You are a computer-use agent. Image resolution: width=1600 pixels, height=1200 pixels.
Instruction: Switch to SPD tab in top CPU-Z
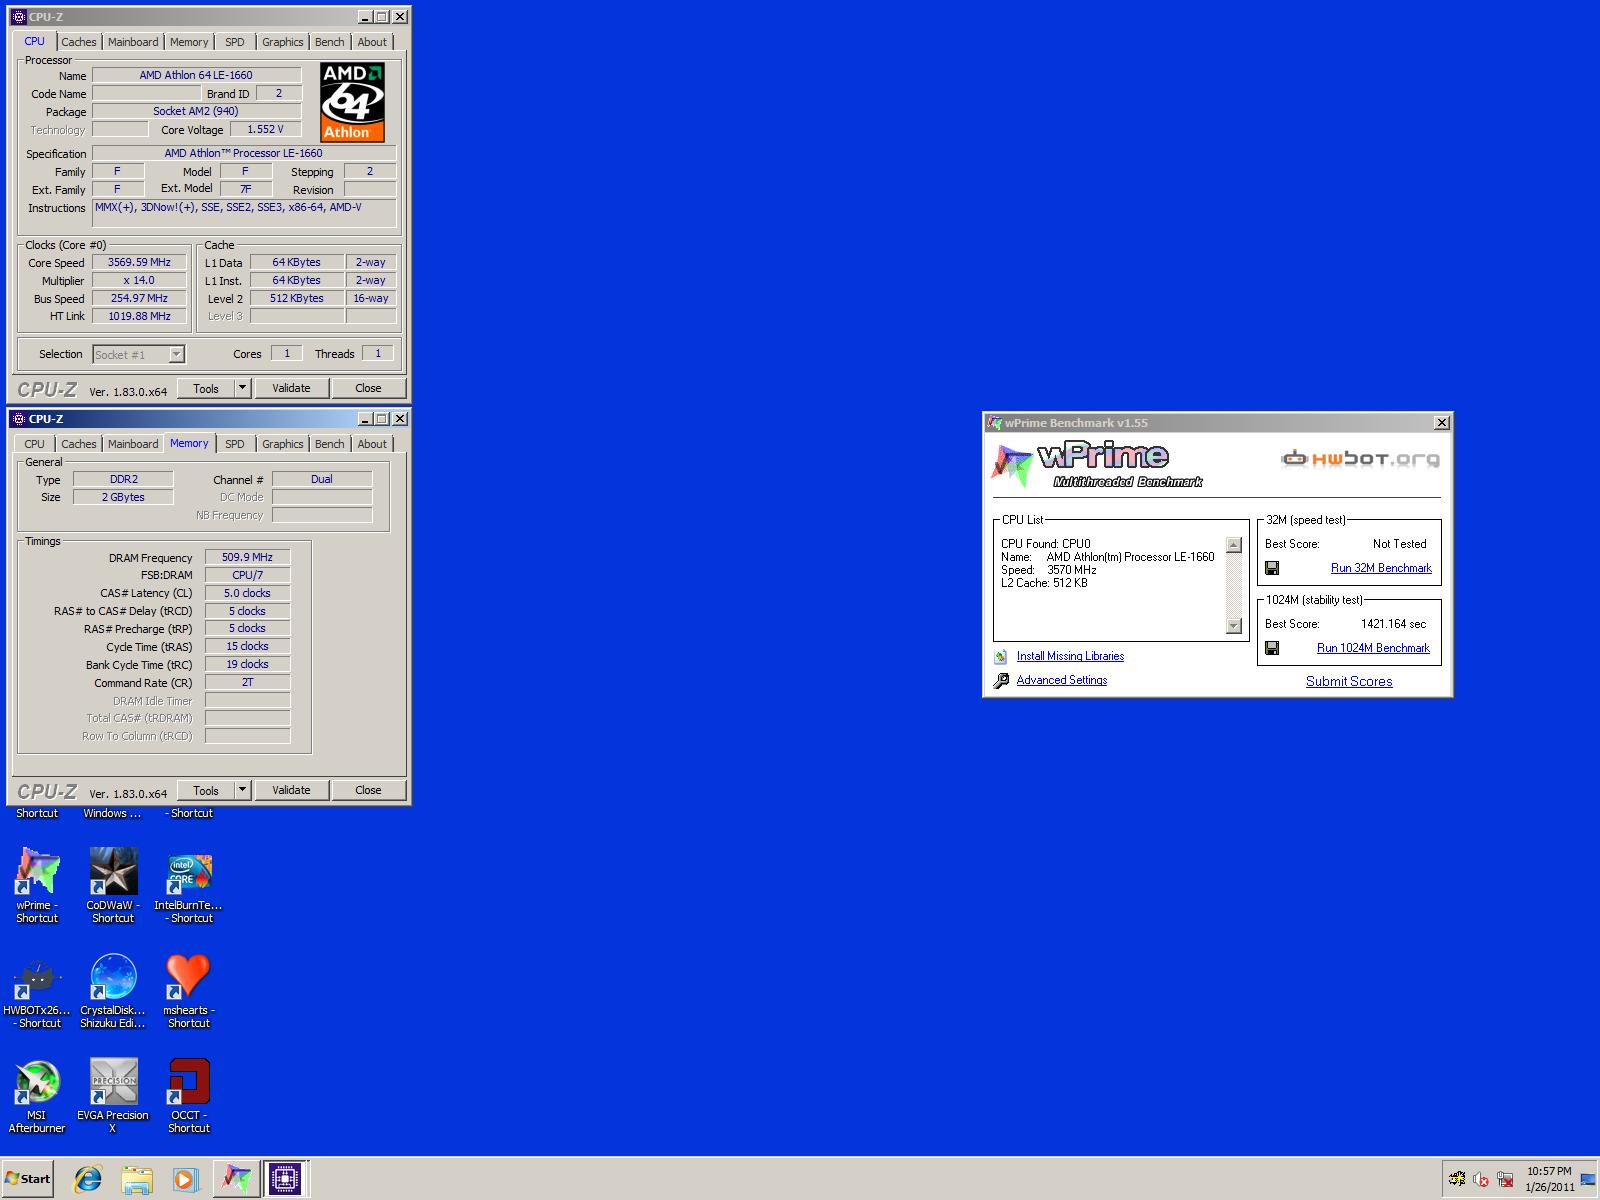click(x=234, y=42)
